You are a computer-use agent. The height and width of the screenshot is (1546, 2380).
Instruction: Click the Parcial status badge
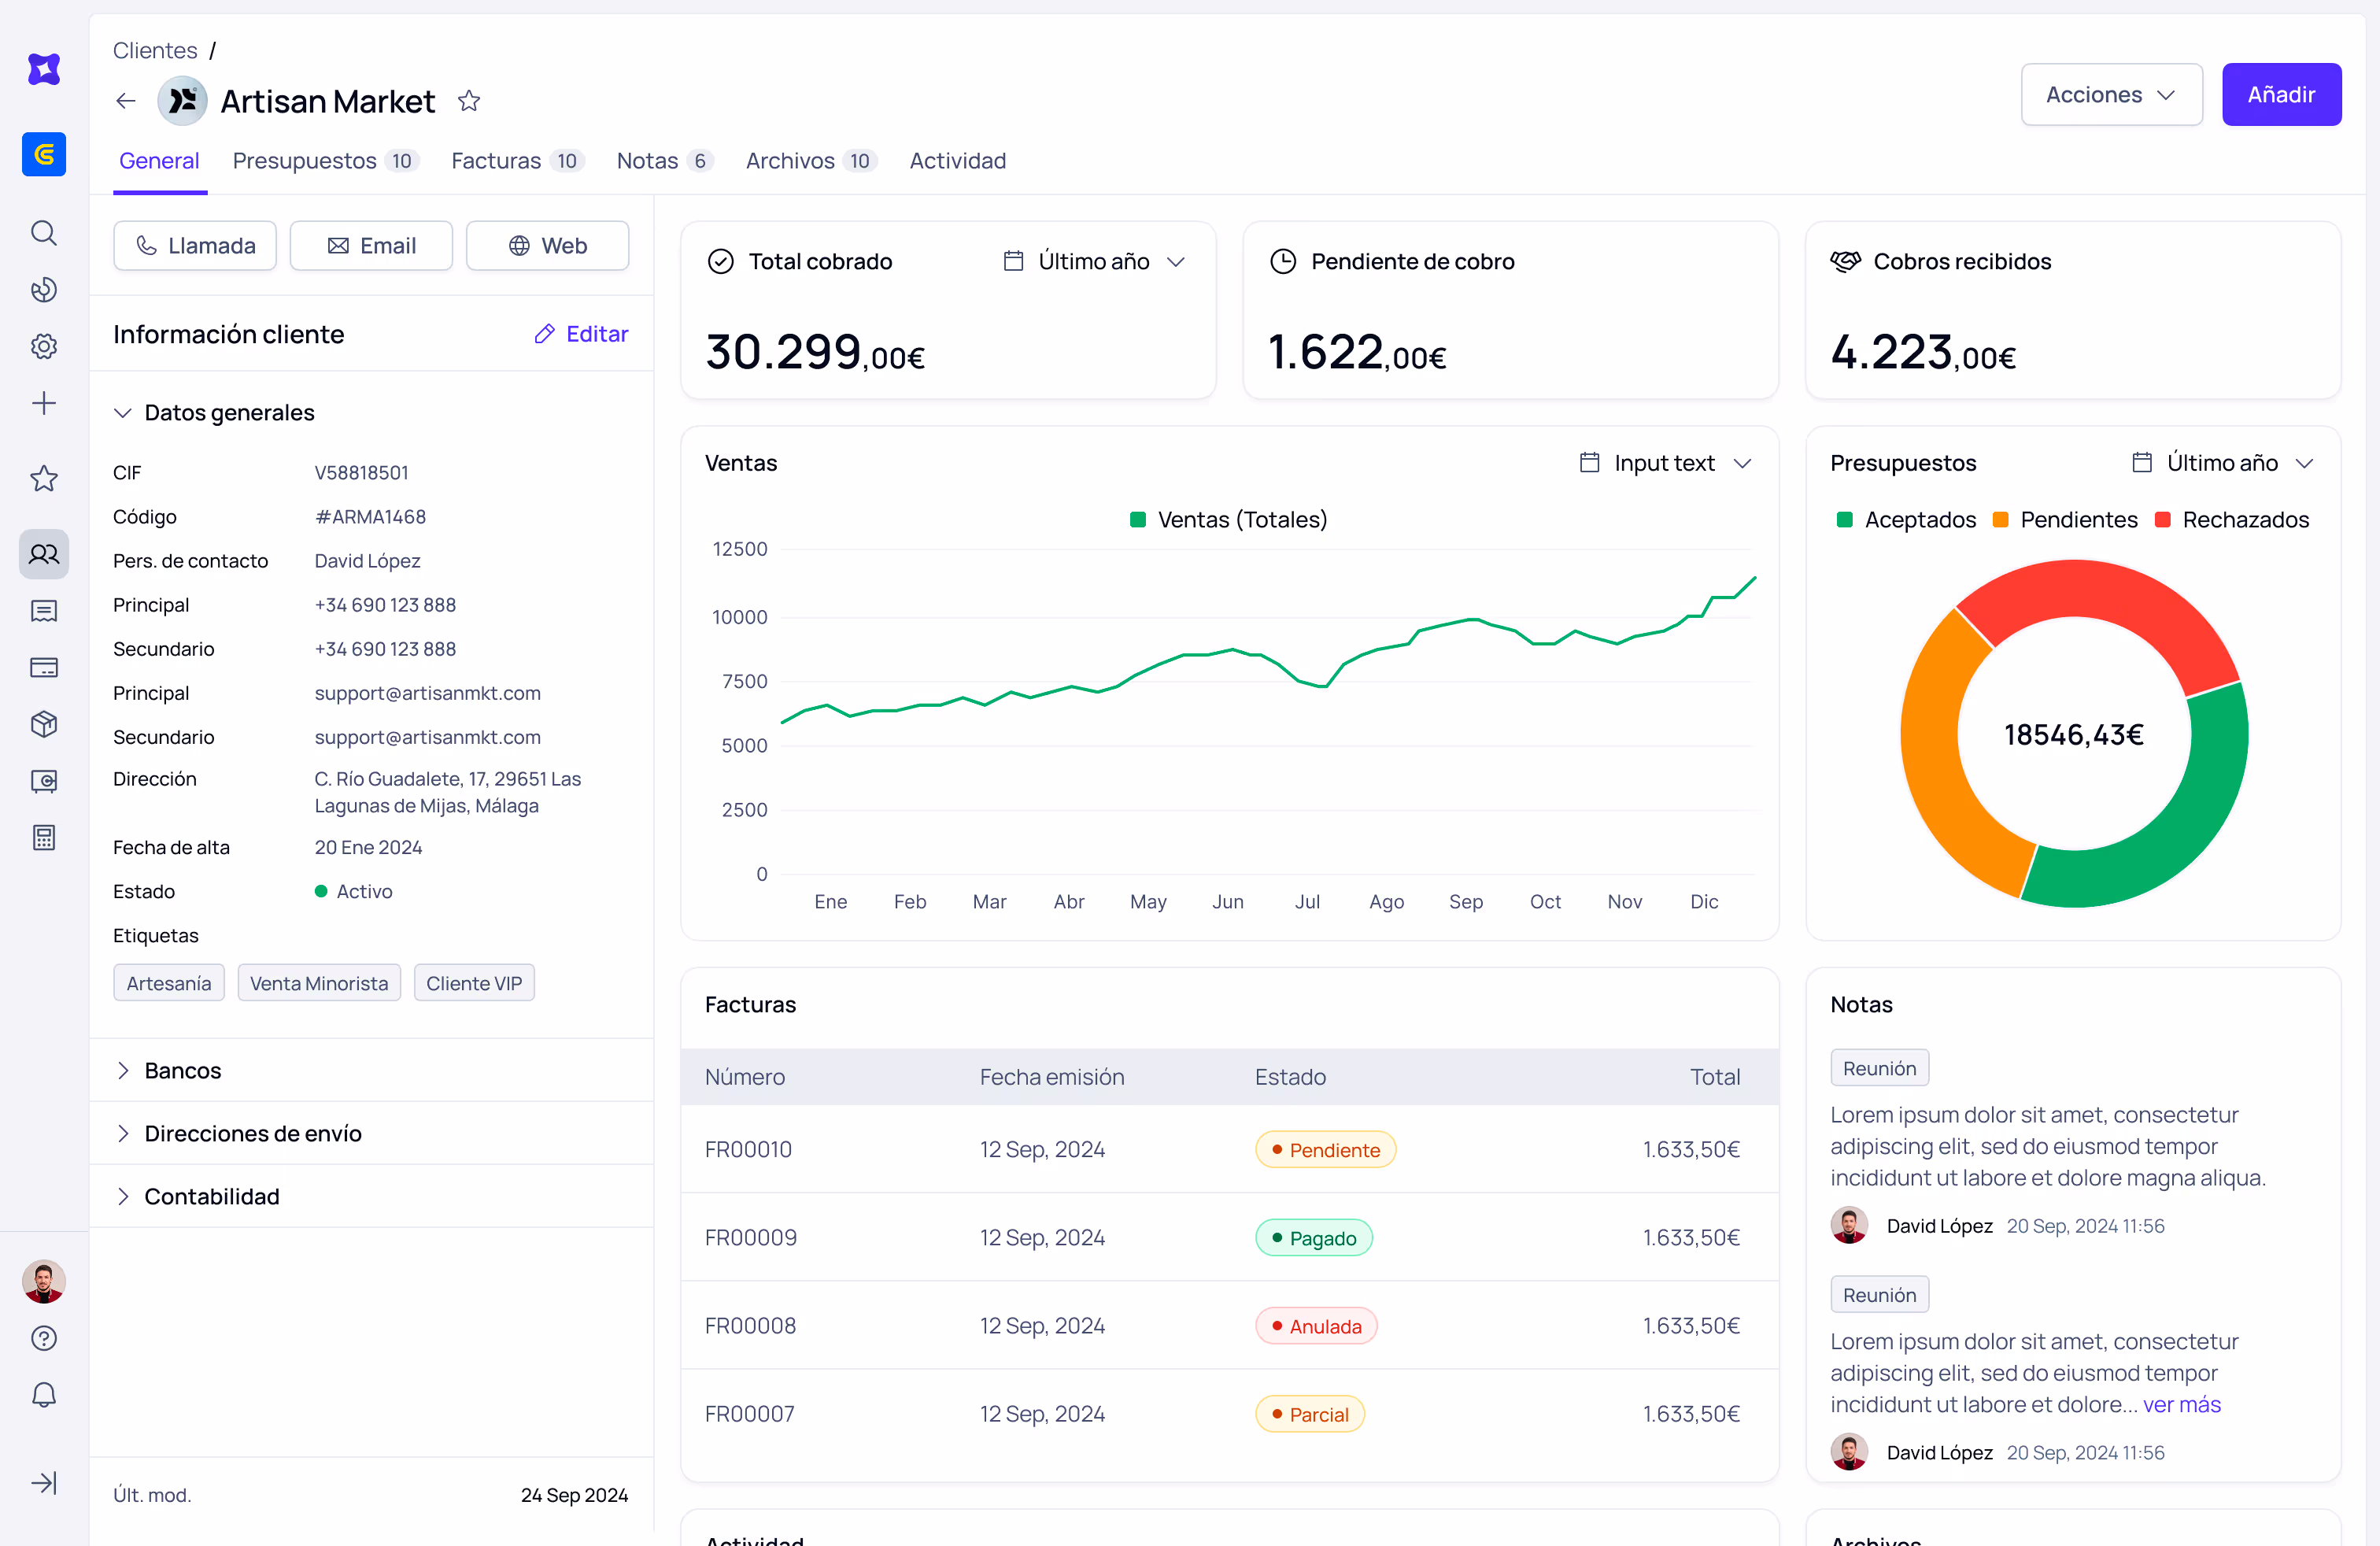coord(1310,1414)
